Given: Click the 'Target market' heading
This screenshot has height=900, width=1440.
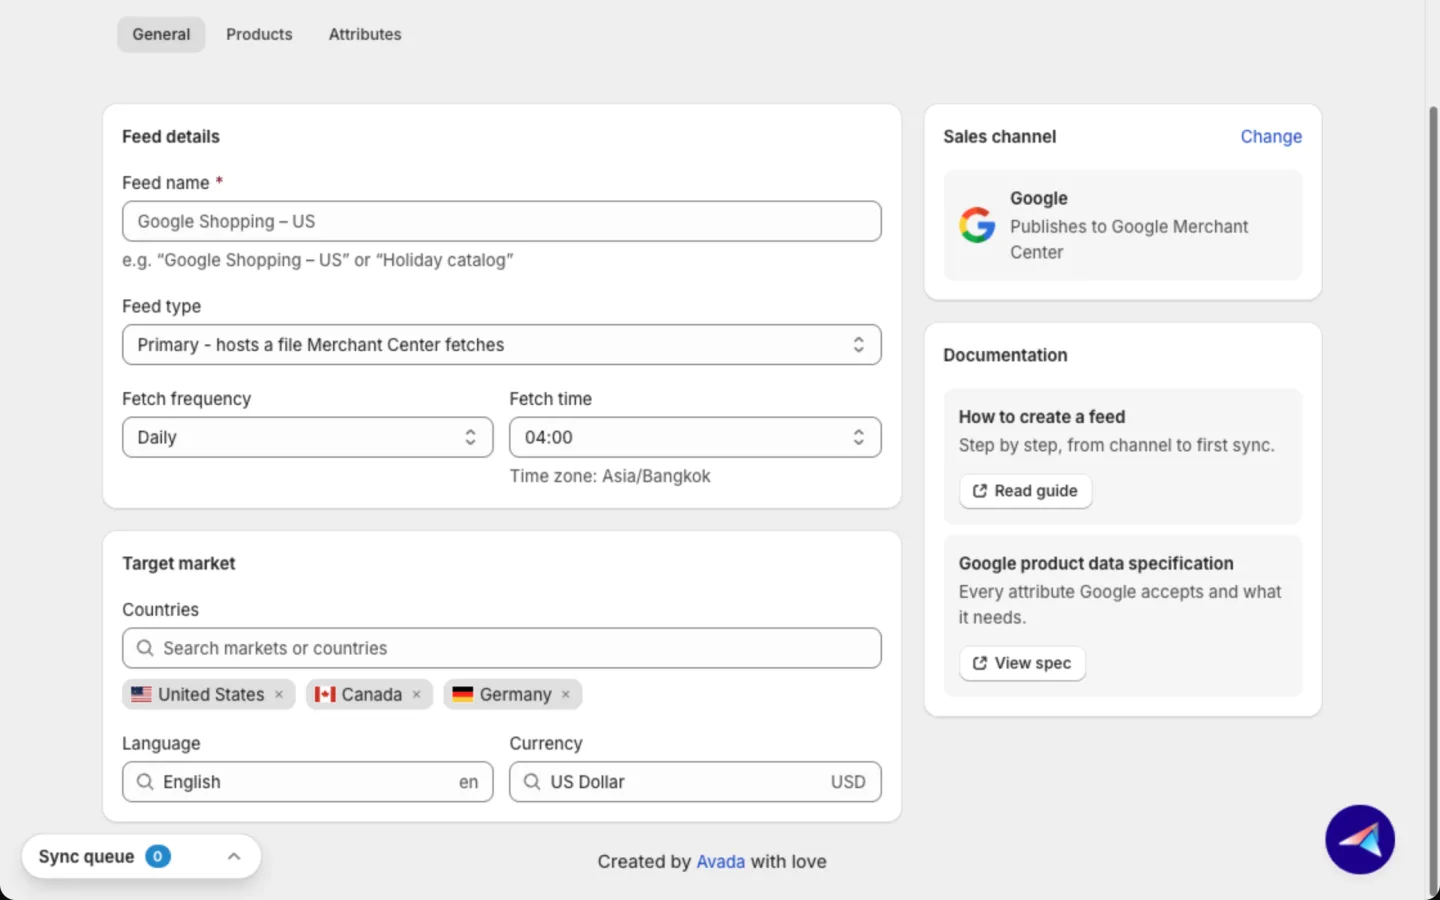Looking at the screenshot, I should (179, 564).
